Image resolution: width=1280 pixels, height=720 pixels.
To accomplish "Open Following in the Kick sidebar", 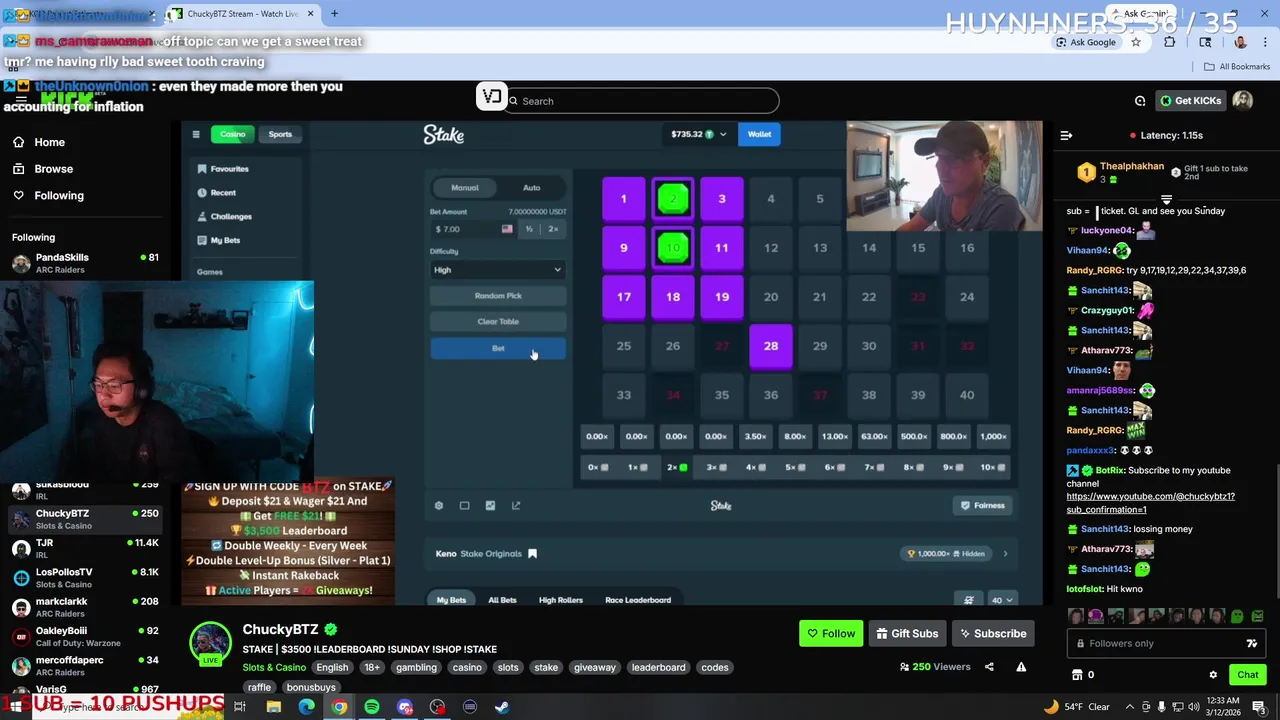I will [48, 195].
